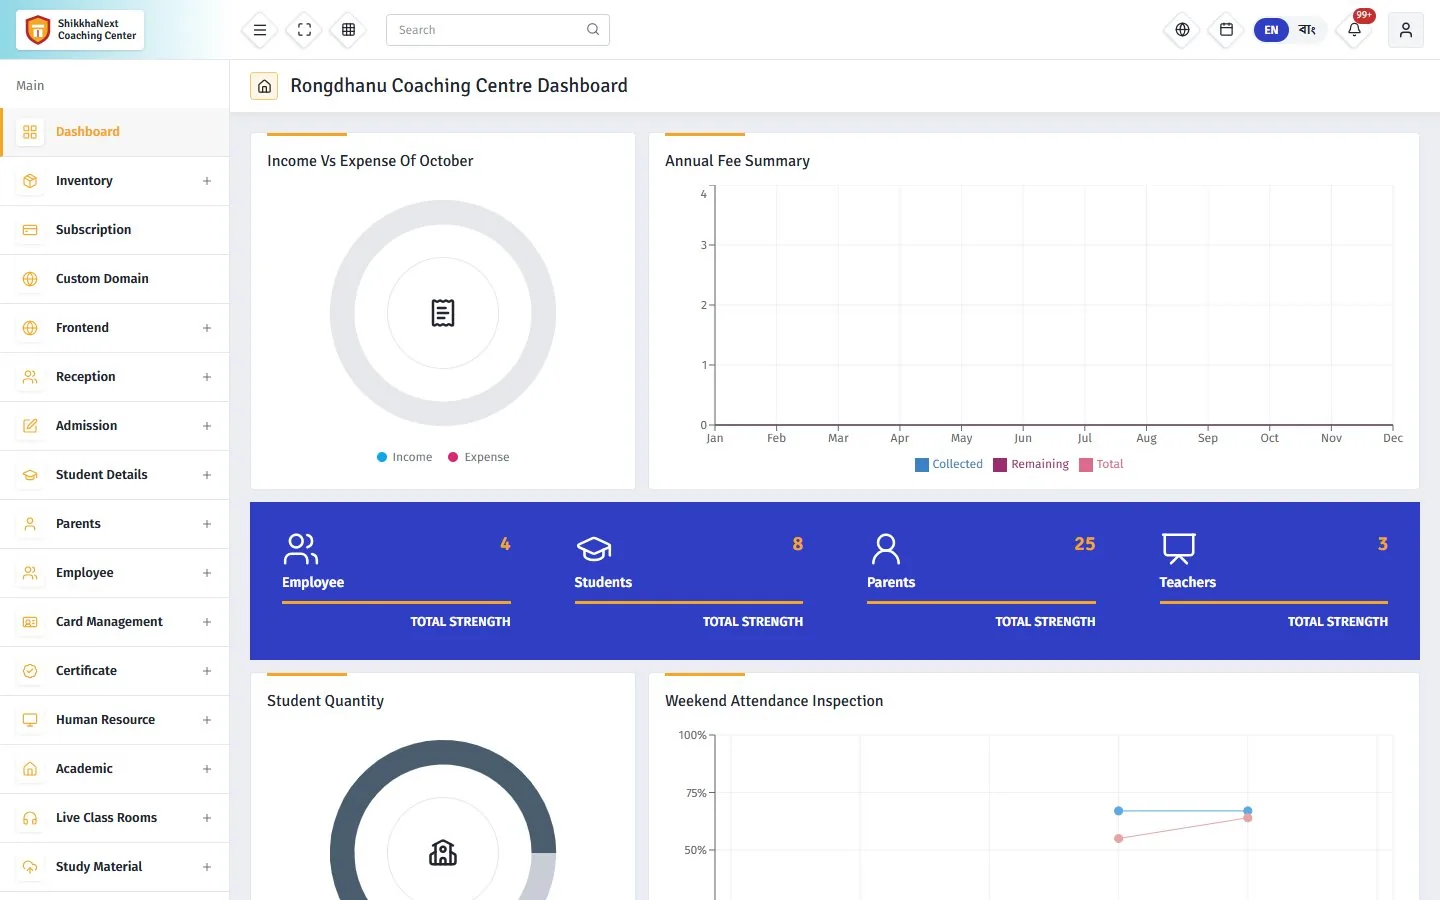Click the hamburger menu icon
Viewport: 1440px width, 900px height.
[x=260, y=30]
